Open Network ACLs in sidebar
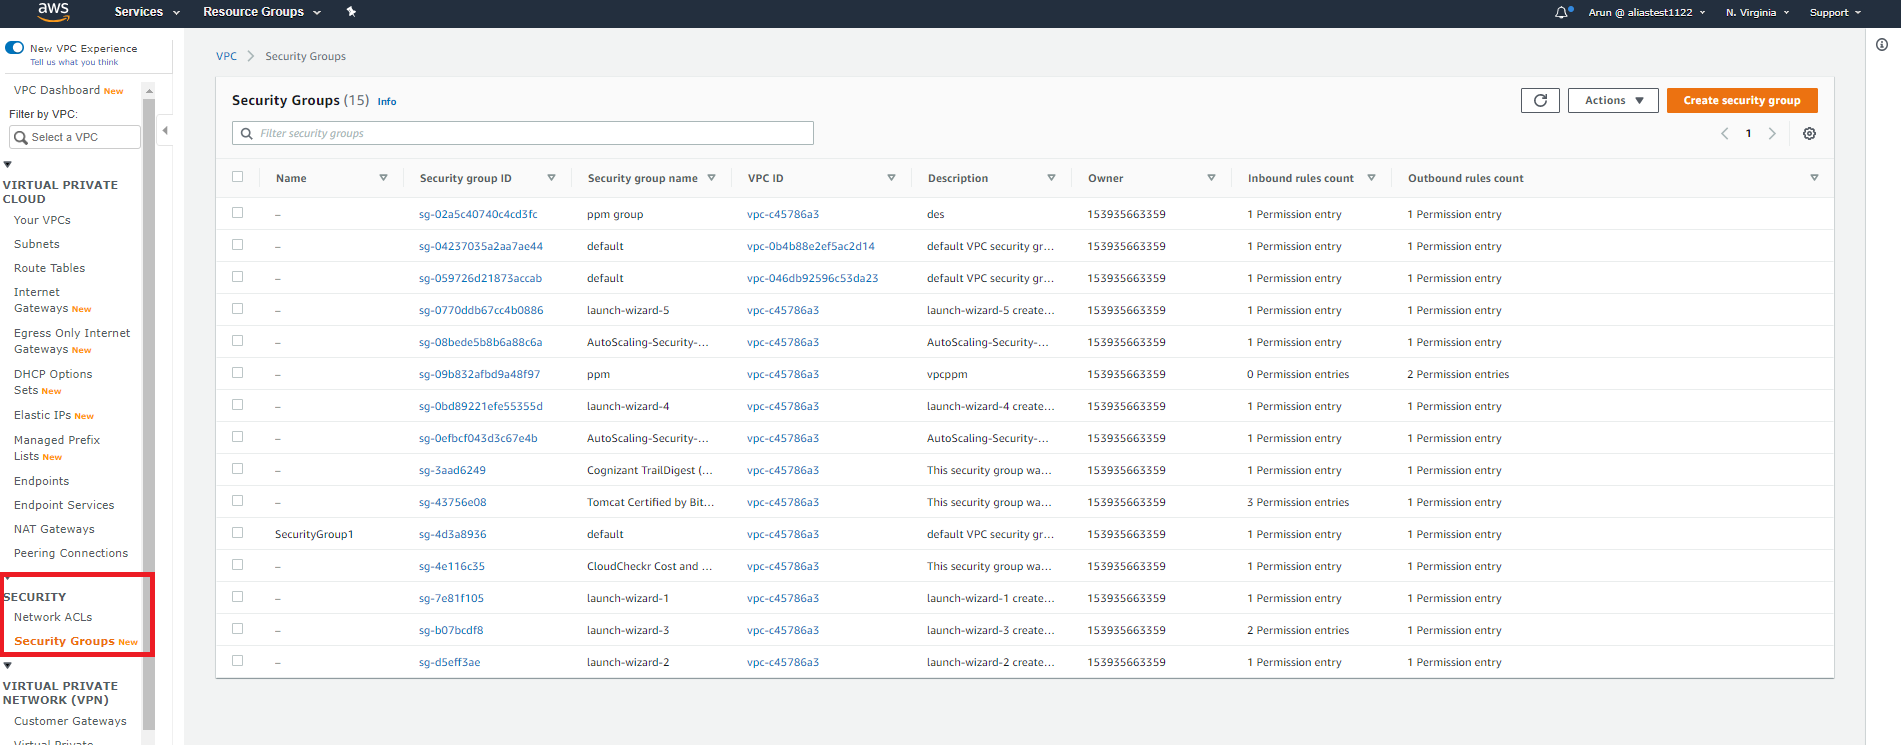Viewport: 1901px width, 745px height. click(x=53, y=617)
